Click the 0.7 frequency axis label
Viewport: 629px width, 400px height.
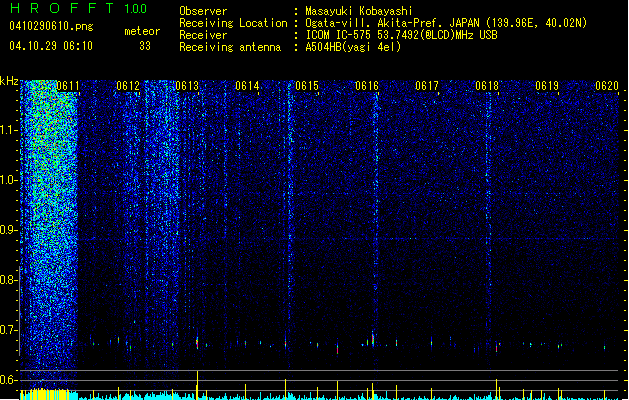click(x=8, y=330)
